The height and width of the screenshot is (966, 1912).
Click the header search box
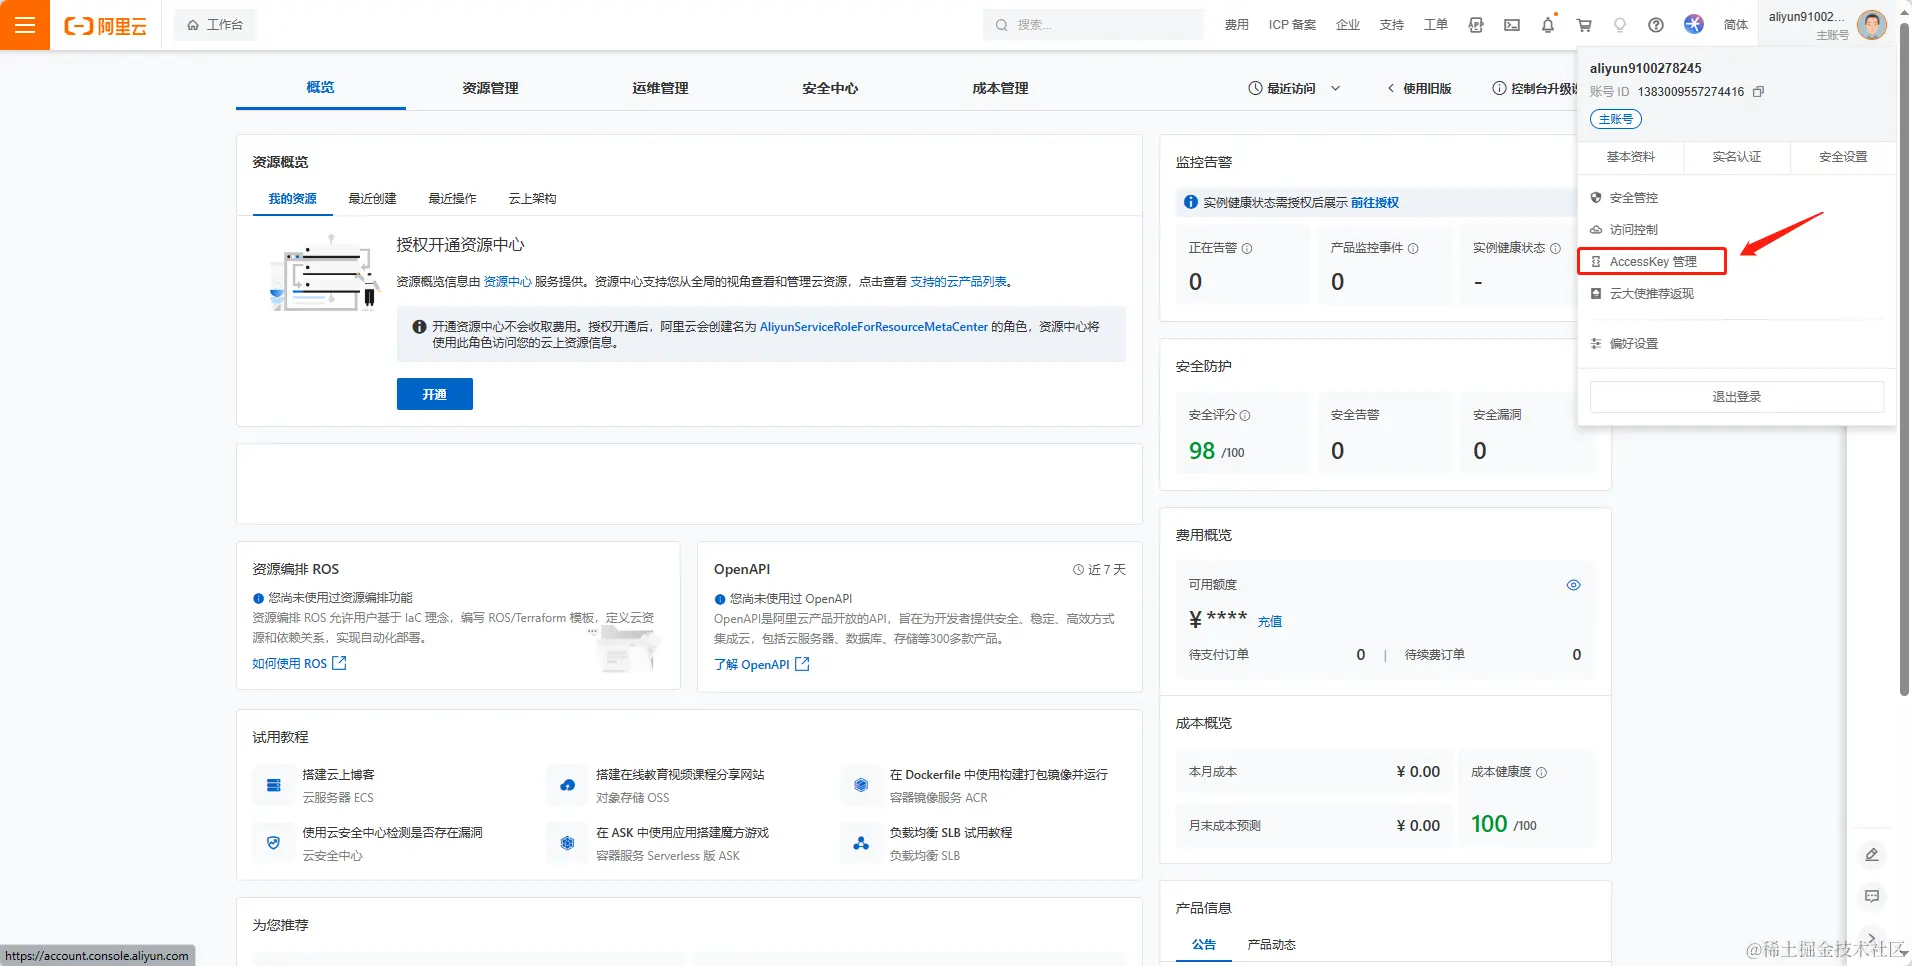coord(1094,25)
